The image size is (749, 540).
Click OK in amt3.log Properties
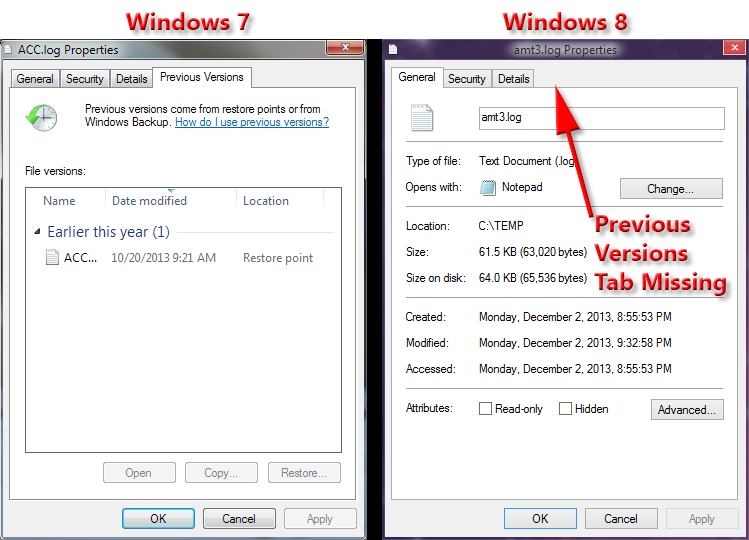click(540, 518)
